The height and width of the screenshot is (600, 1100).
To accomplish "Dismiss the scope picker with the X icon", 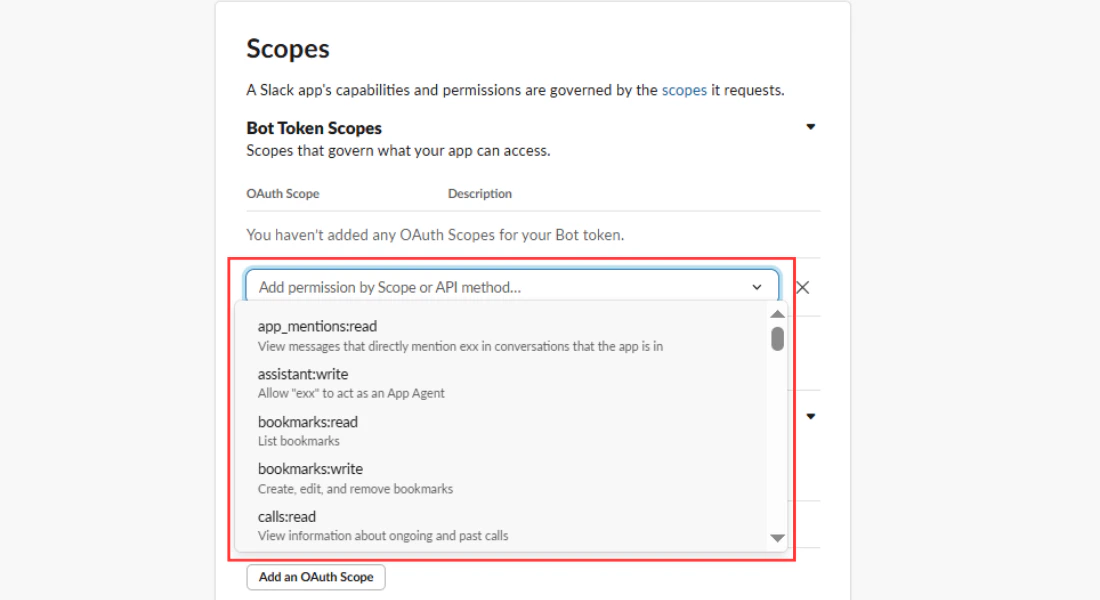I will 802,287.
